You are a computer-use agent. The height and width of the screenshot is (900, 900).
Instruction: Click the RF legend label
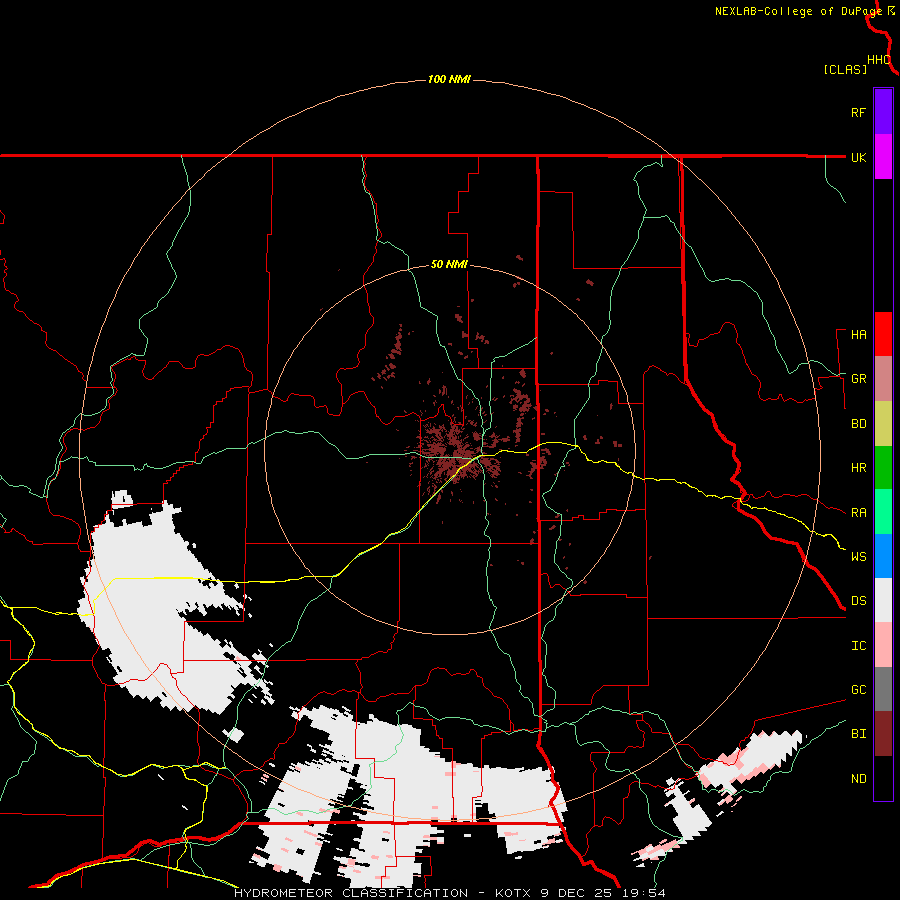pyautogui.click(x=858, y=112)
